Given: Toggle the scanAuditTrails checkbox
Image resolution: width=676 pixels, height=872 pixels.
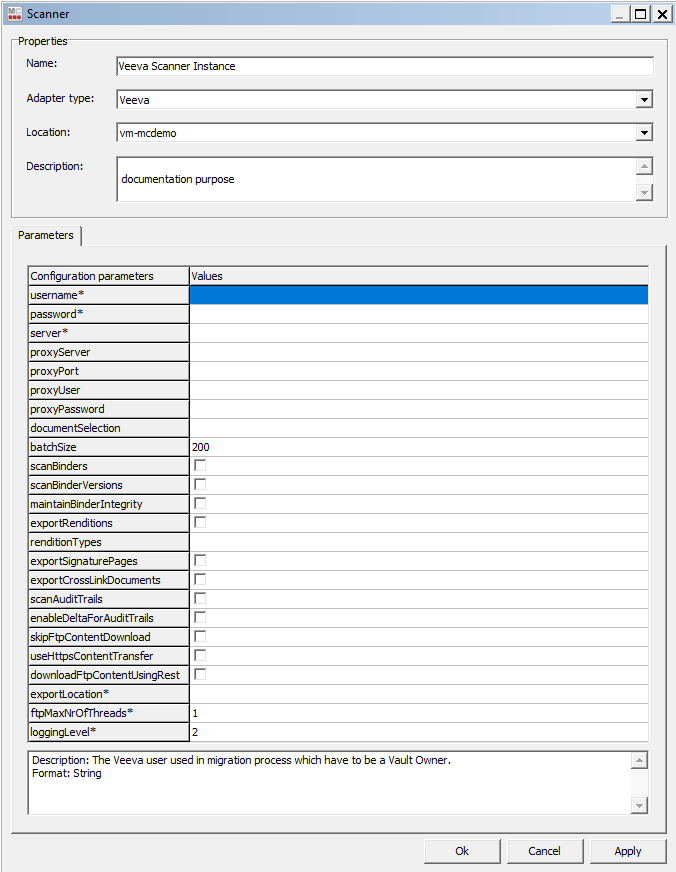Looking at the screenshot, I should tap(200, 599).
